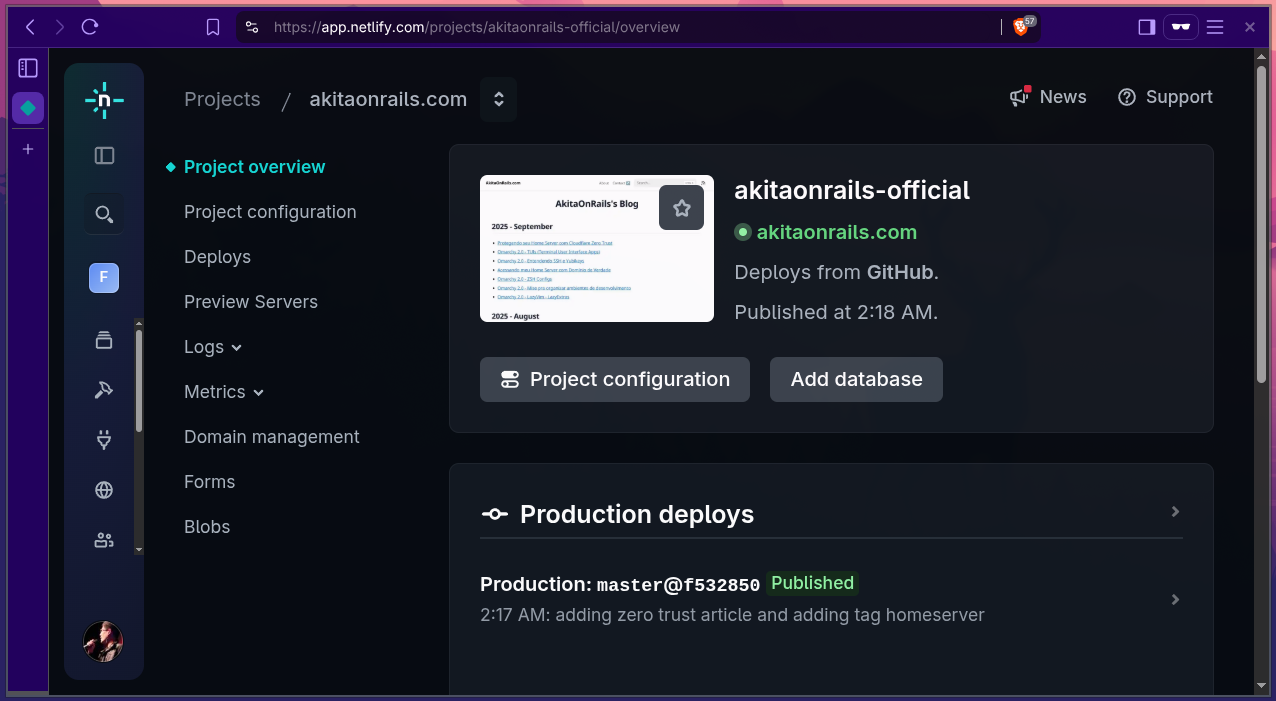Open site settings icon in address bar
The image size is (1276, 701).
(x=252, y=27)
